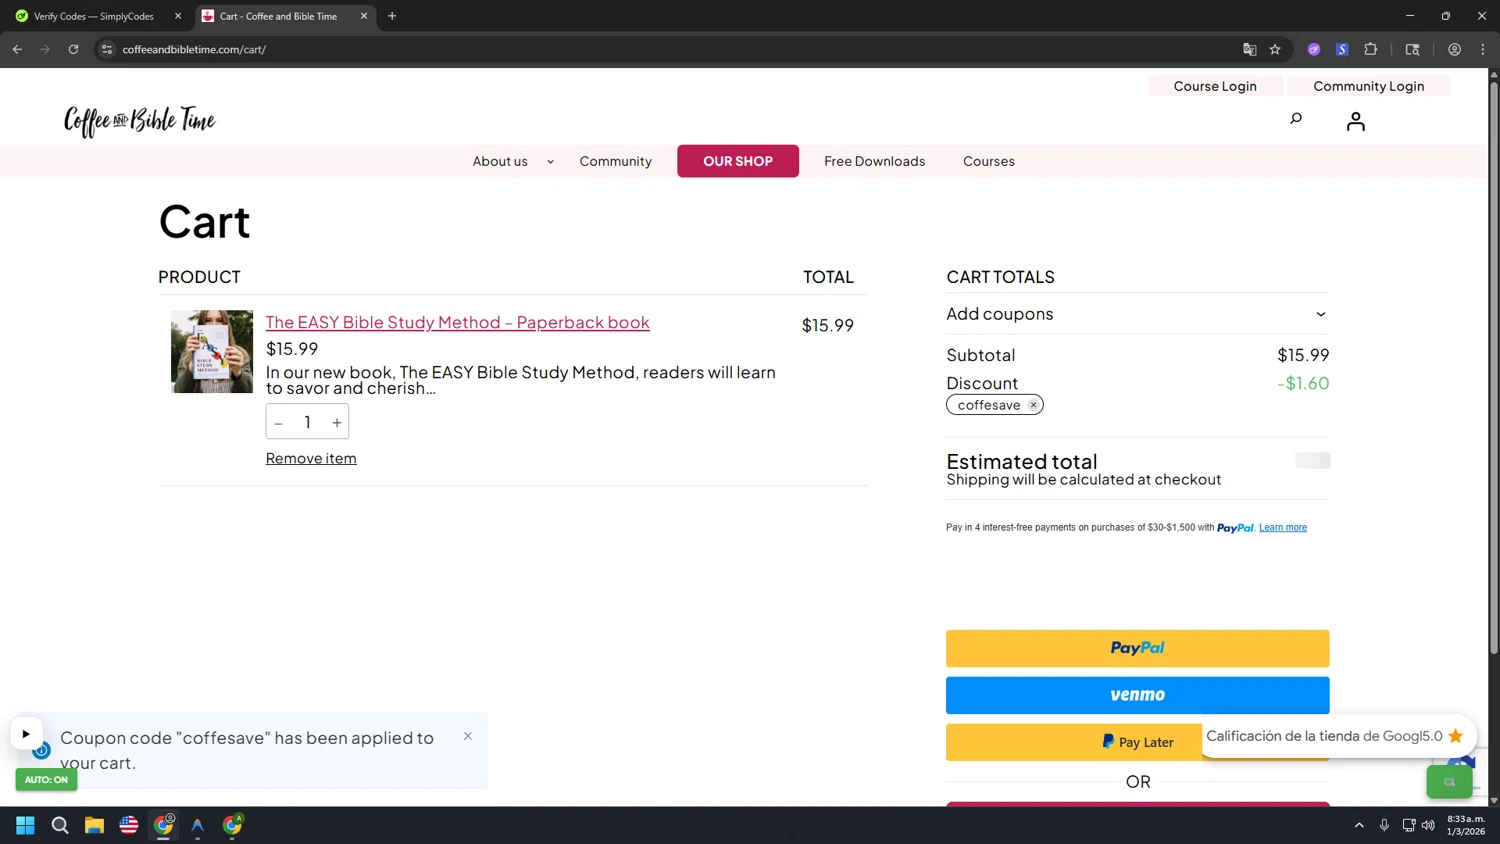The width and height of the screenshot is (1500, 844).
Task: Click the Google store rating badge
Action: point(1338,736)
